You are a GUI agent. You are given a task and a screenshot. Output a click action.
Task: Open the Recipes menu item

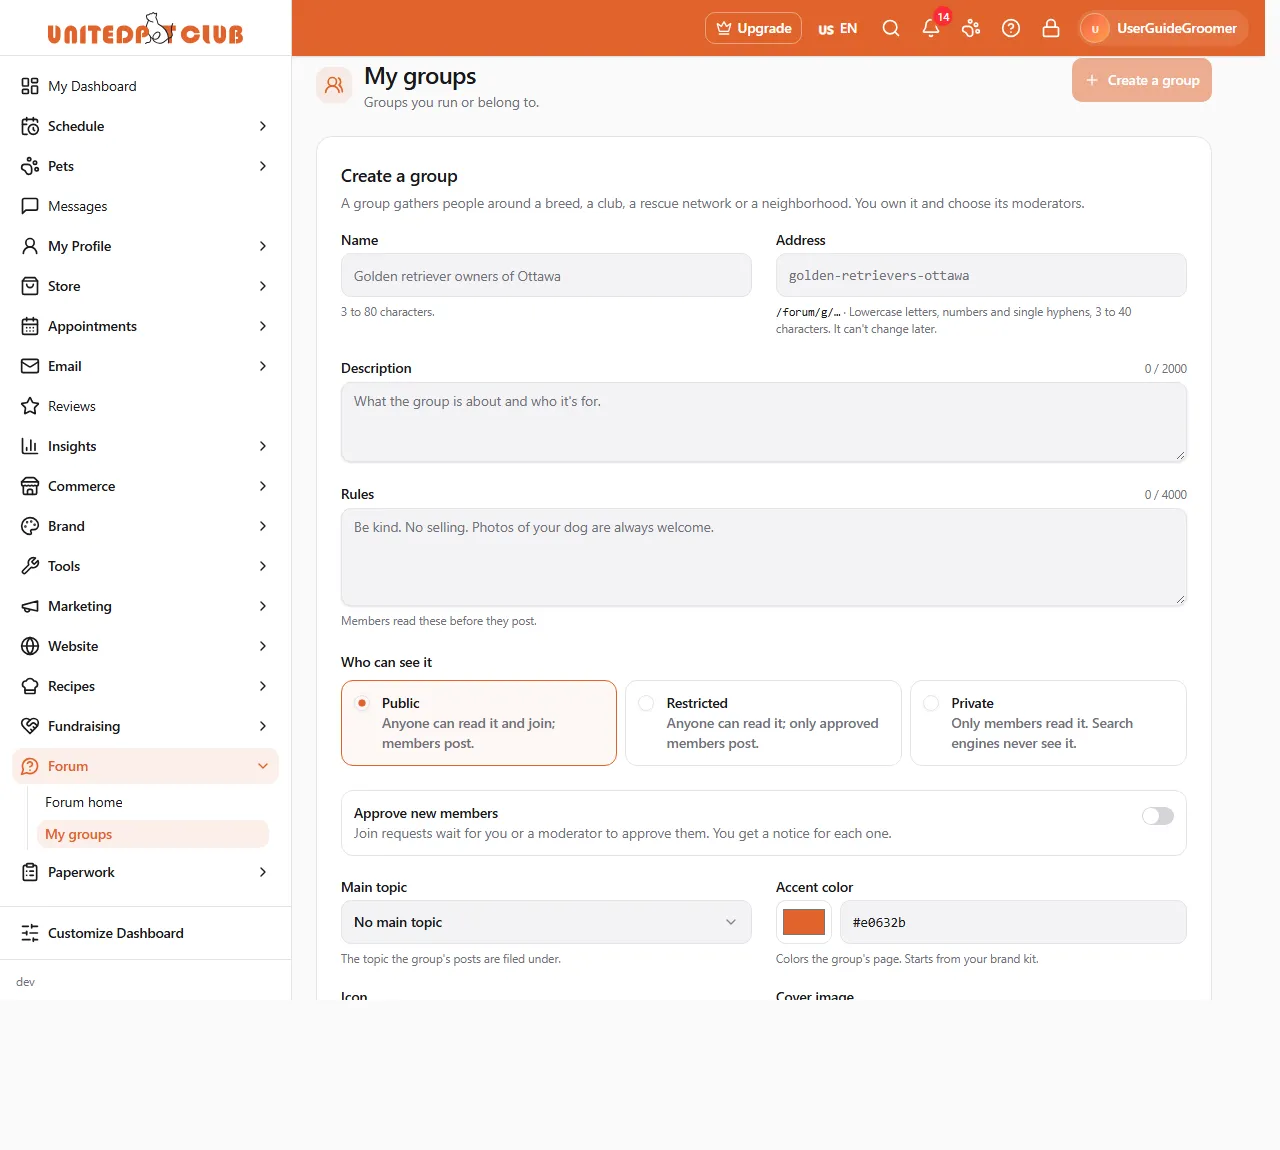[145, 686]
